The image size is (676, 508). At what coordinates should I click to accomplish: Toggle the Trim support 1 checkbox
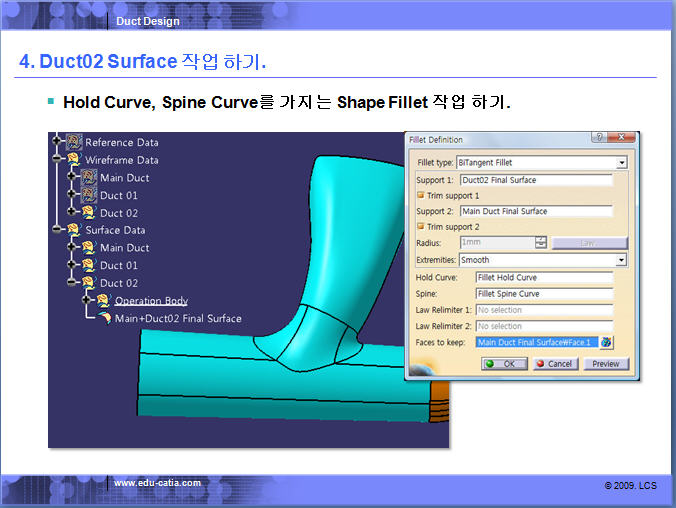[x=421, y=196]
